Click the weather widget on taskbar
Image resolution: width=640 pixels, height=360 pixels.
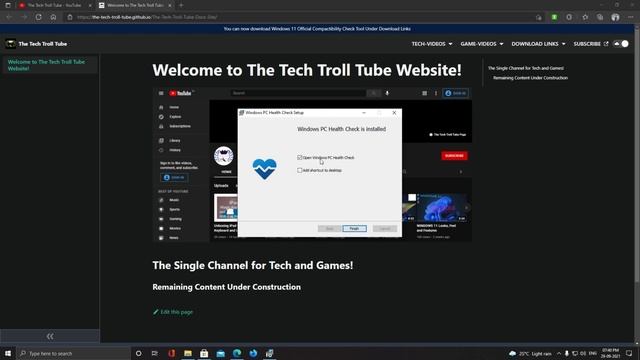click(x=530, y=353)
